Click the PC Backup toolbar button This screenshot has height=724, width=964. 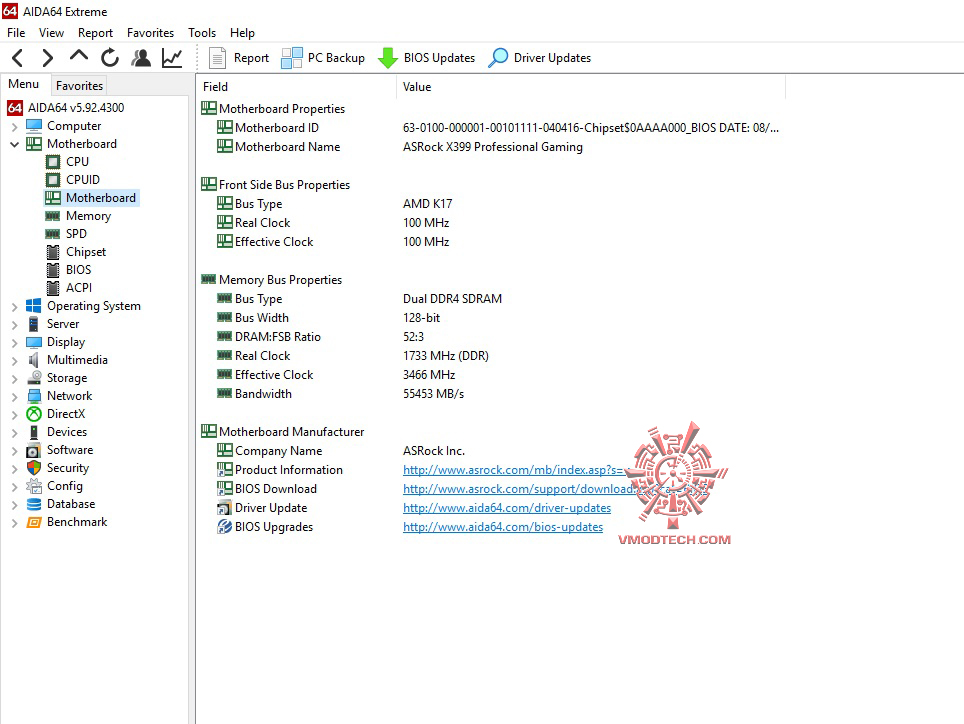coord(323,58)
